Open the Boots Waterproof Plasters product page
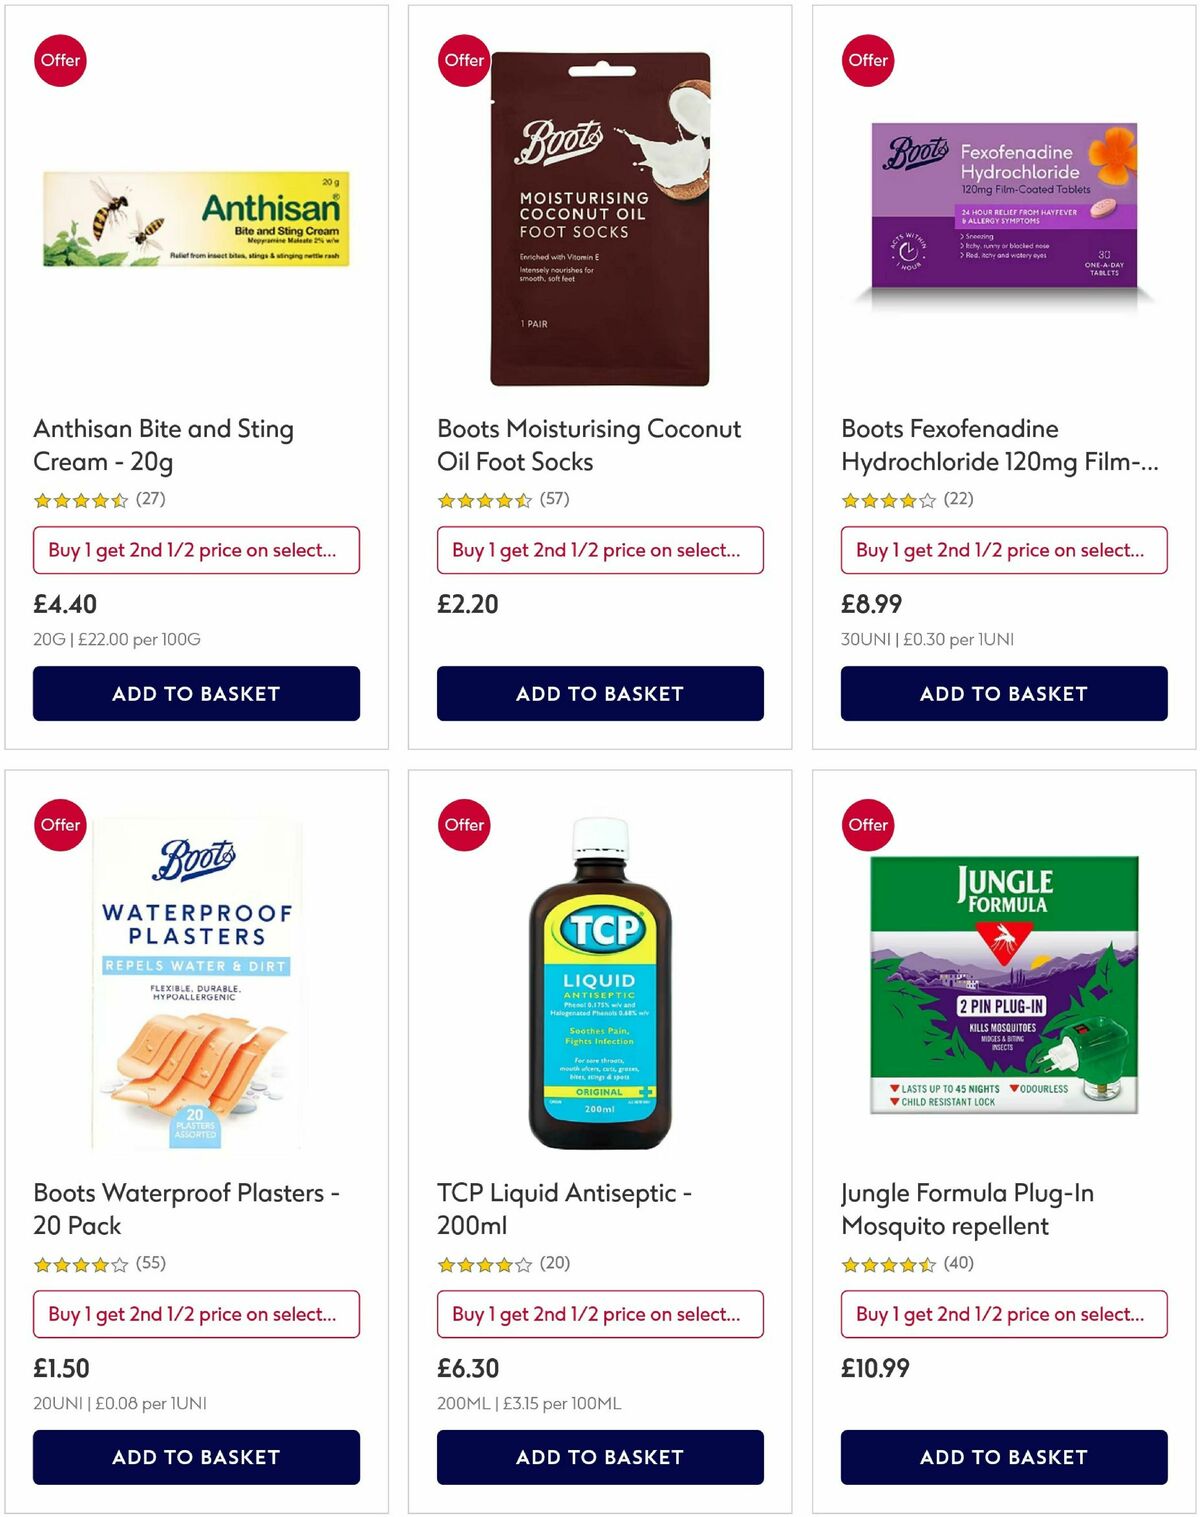 [186, 1209]
